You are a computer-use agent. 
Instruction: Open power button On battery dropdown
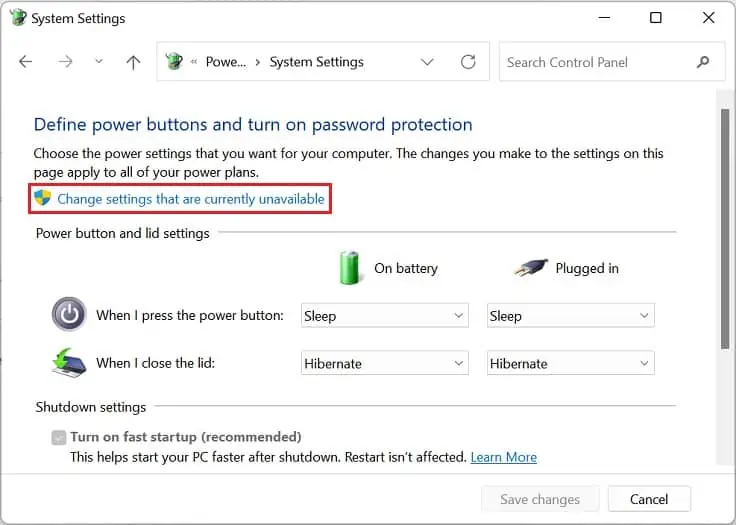click(x=385, y=316)
